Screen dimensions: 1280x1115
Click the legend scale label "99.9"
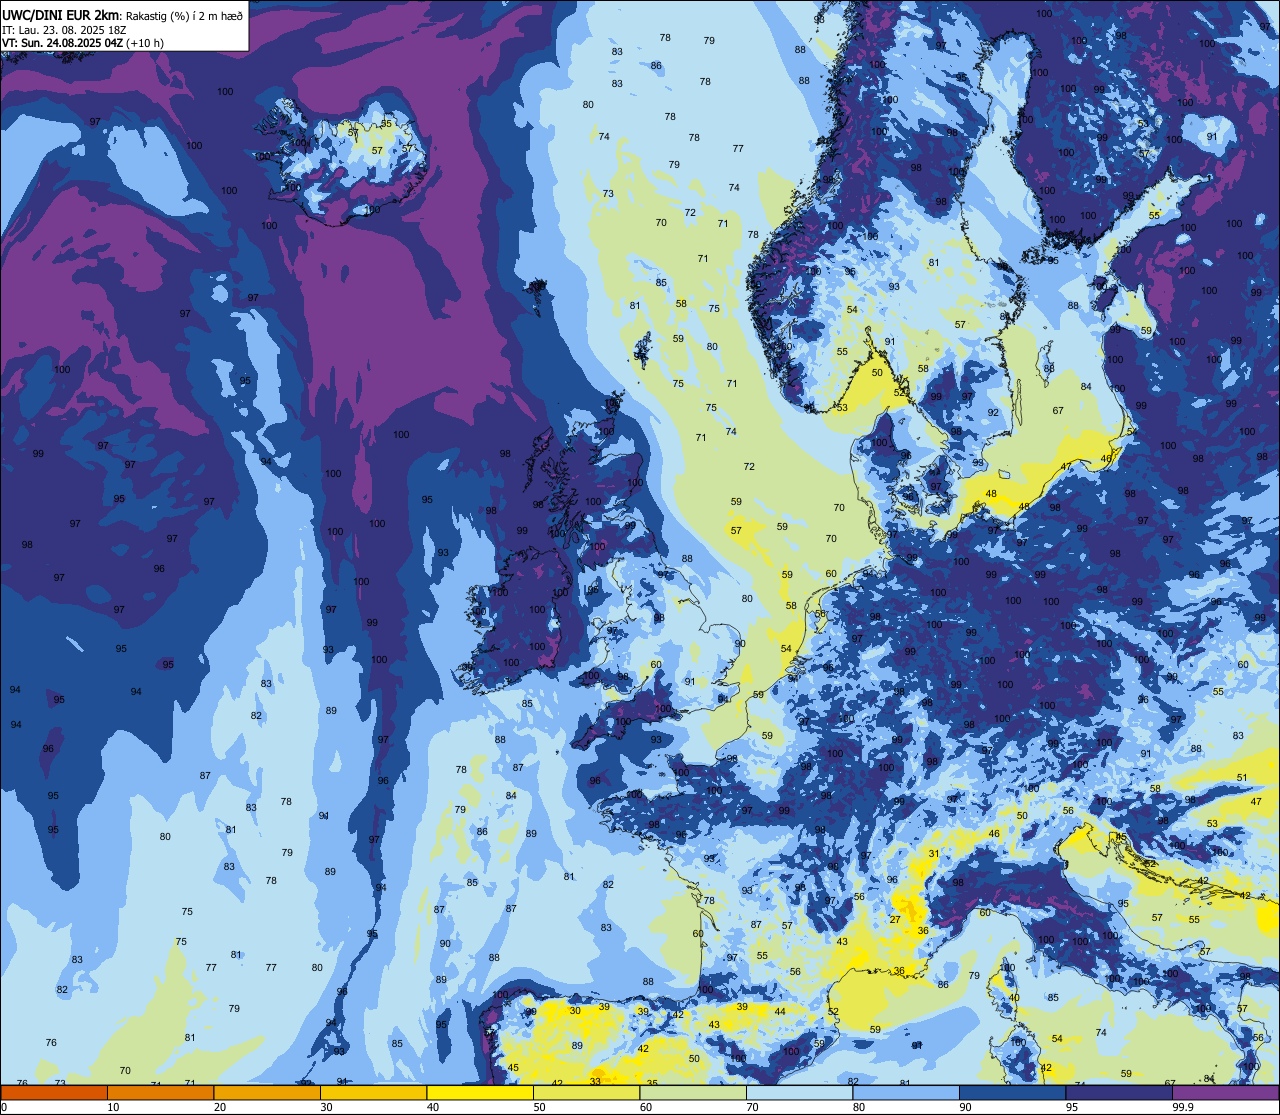[1183, 1107]
